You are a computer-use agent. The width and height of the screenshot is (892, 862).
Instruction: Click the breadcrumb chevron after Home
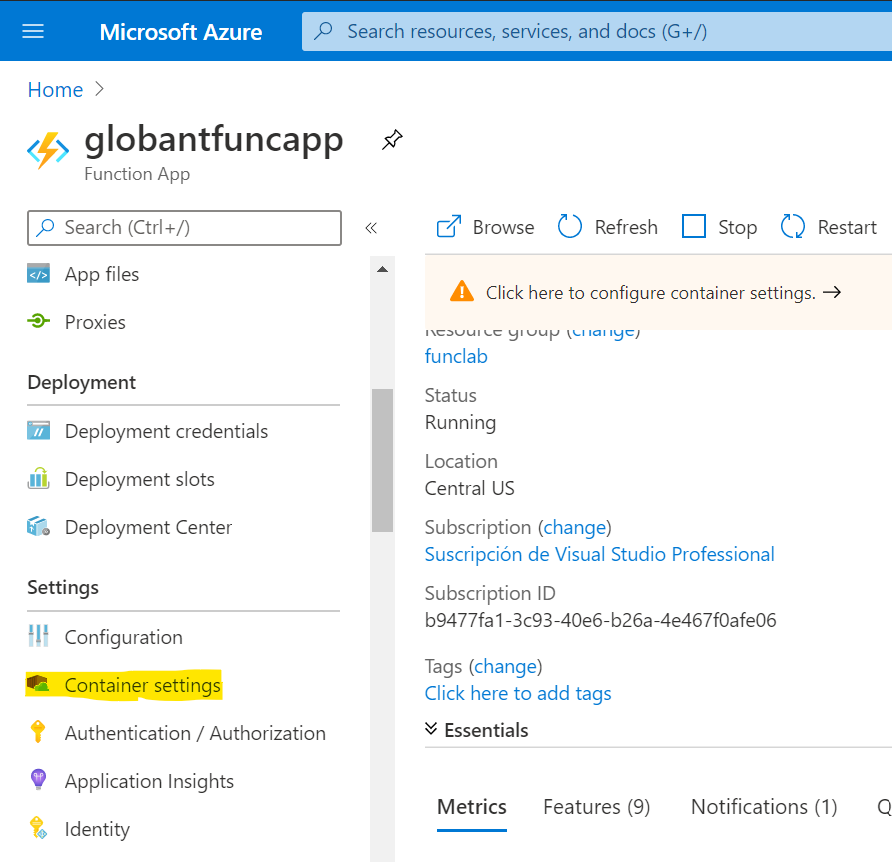coord(100,89)
